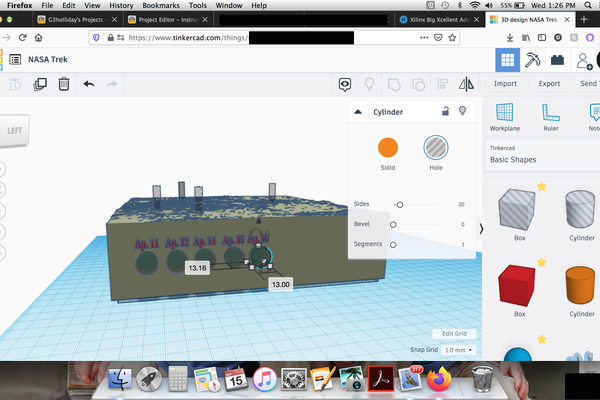600x400 pixels.
Task: Click the Import button
Action: coord(505,84)
